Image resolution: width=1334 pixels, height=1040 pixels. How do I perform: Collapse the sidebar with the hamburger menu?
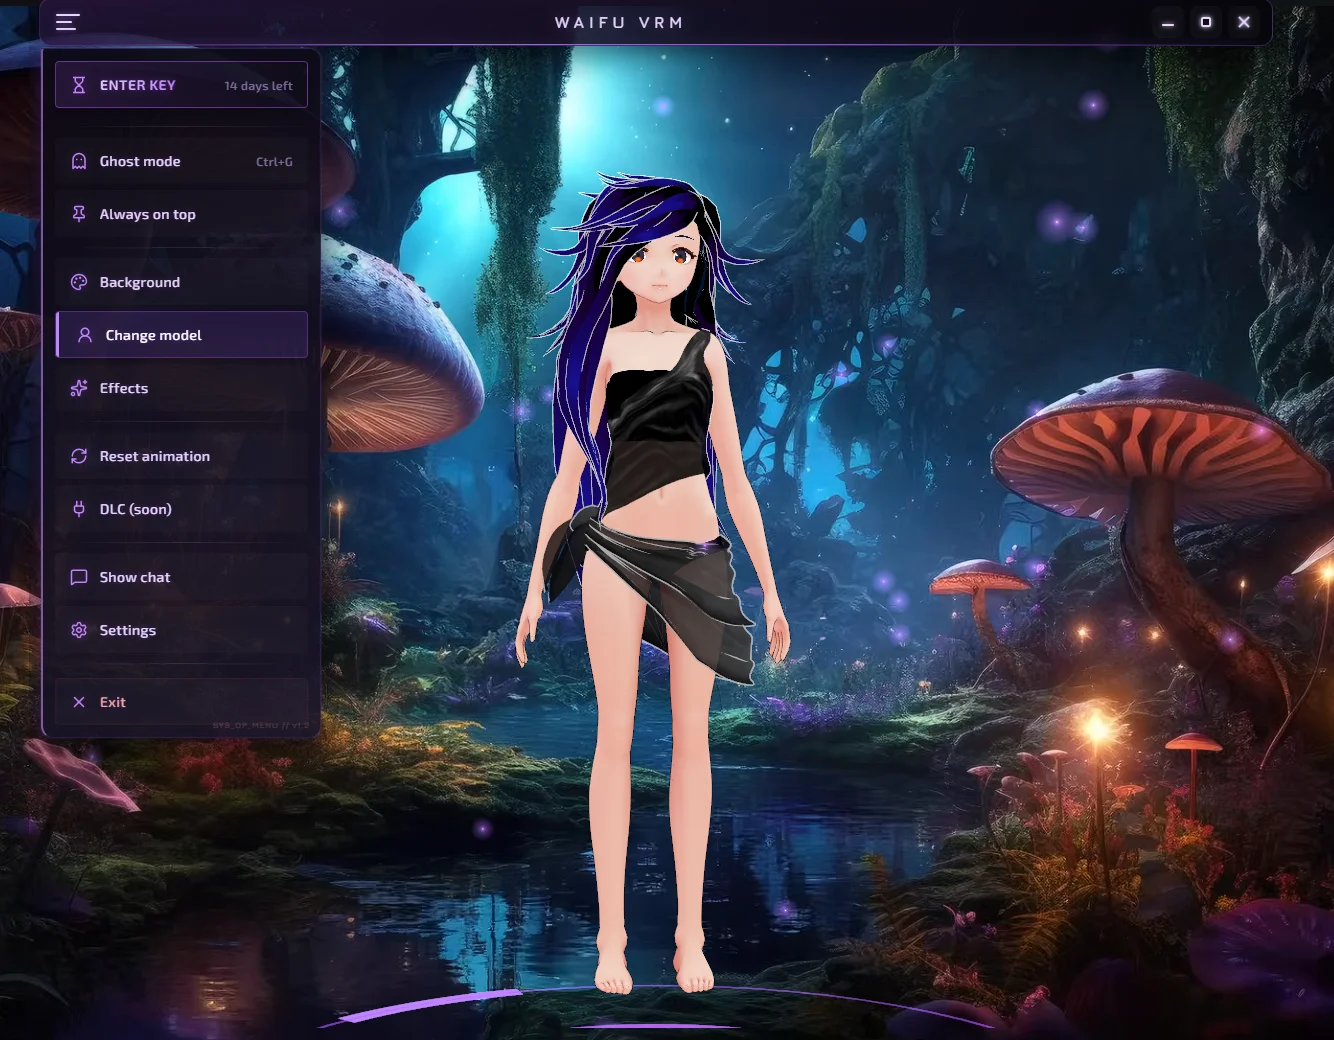[66, 21]
